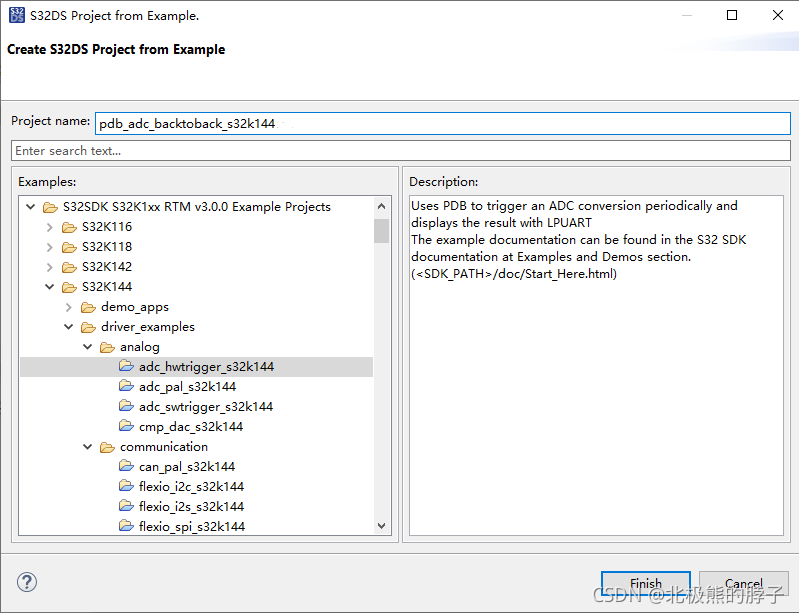The height and width of the screenshot is (613, 799).
Task: Click the S32K144 folder icon
Action: [x=69, y=287]
